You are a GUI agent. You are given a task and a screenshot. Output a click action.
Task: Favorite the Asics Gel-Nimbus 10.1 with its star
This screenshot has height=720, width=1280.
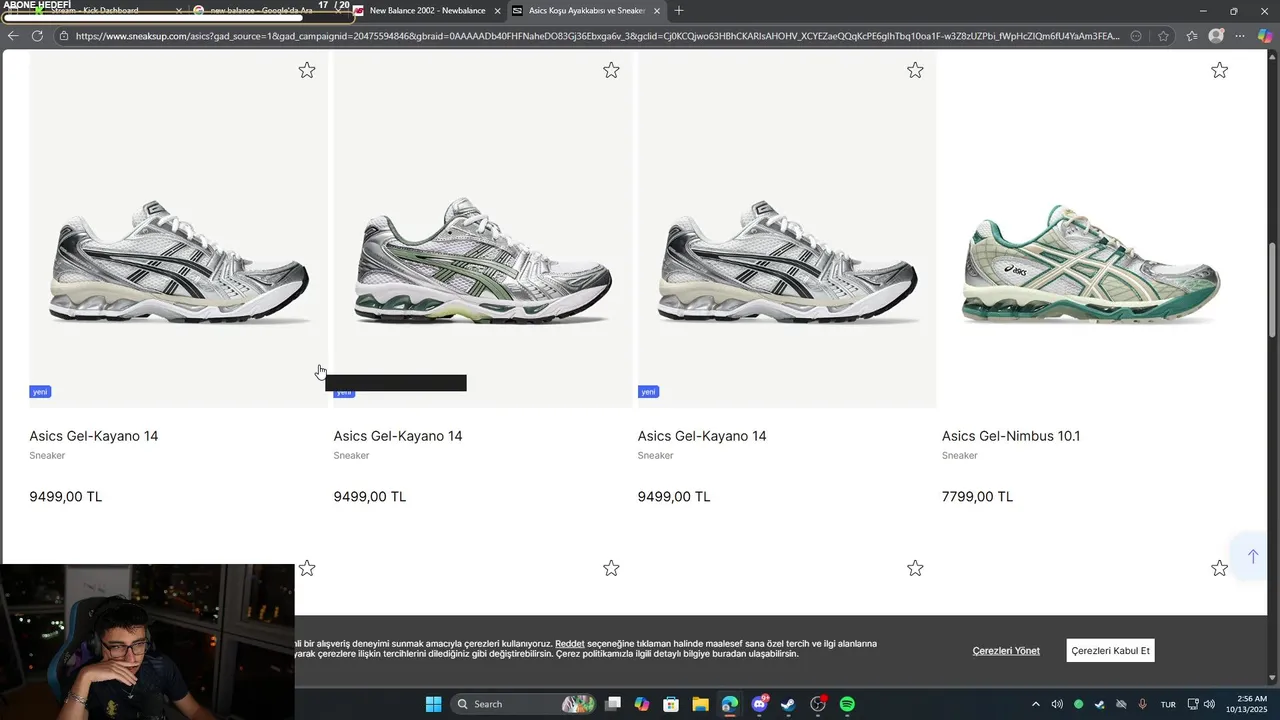[x=1219, y=70]
